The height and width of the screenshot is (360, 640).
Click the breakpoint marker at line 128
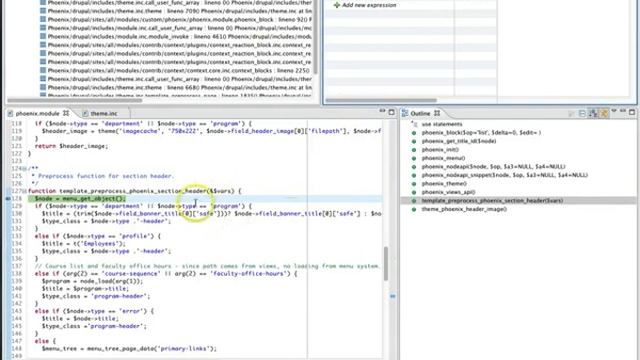[x=8, y=199]
